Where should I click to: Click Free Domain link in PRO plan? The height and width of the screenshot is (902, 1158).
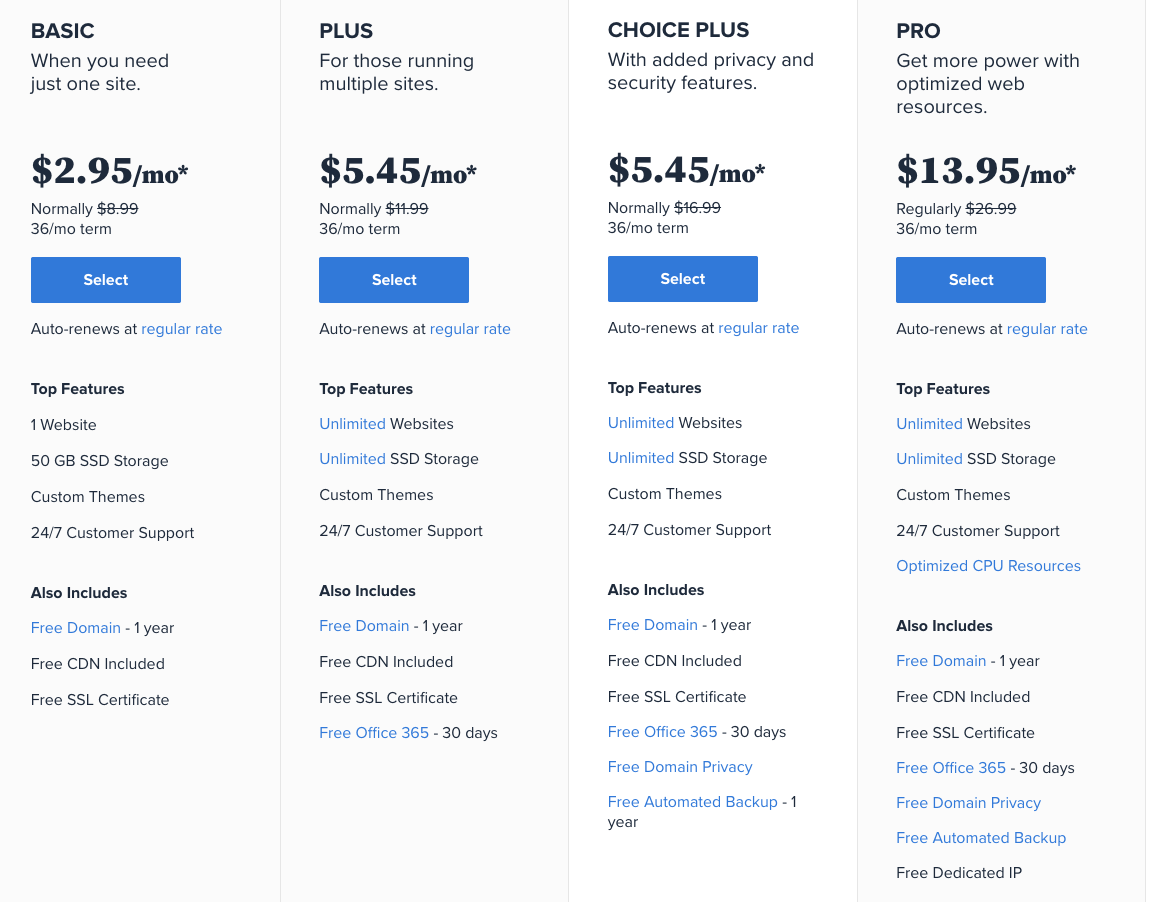click(941, 661)
